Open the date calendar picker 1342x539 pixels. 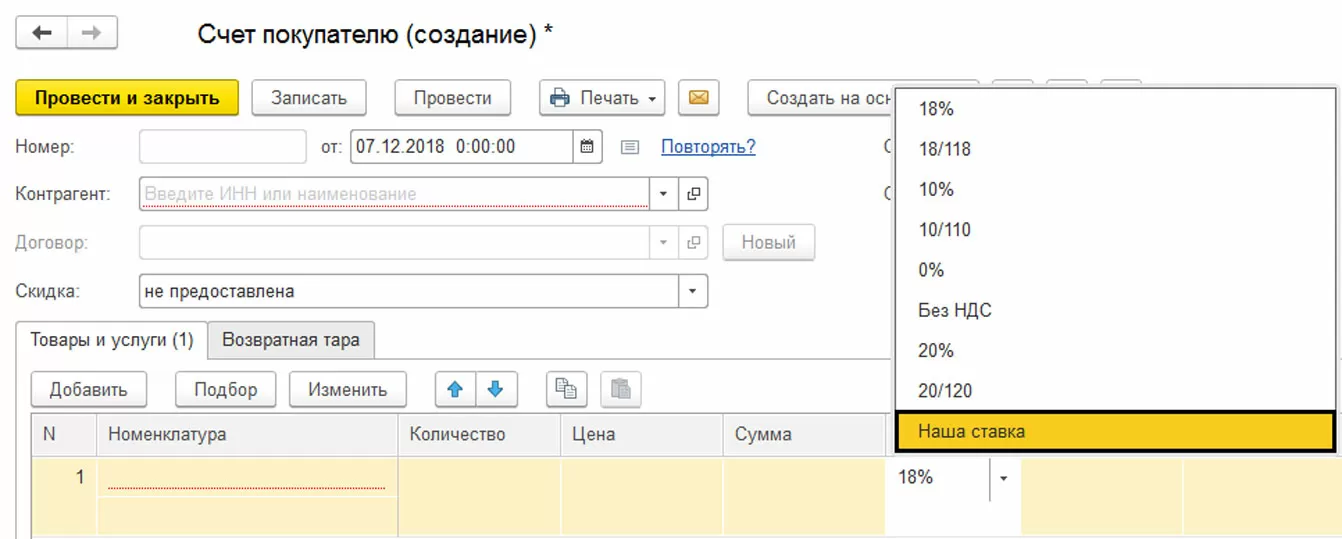click(x=587, y=147)
